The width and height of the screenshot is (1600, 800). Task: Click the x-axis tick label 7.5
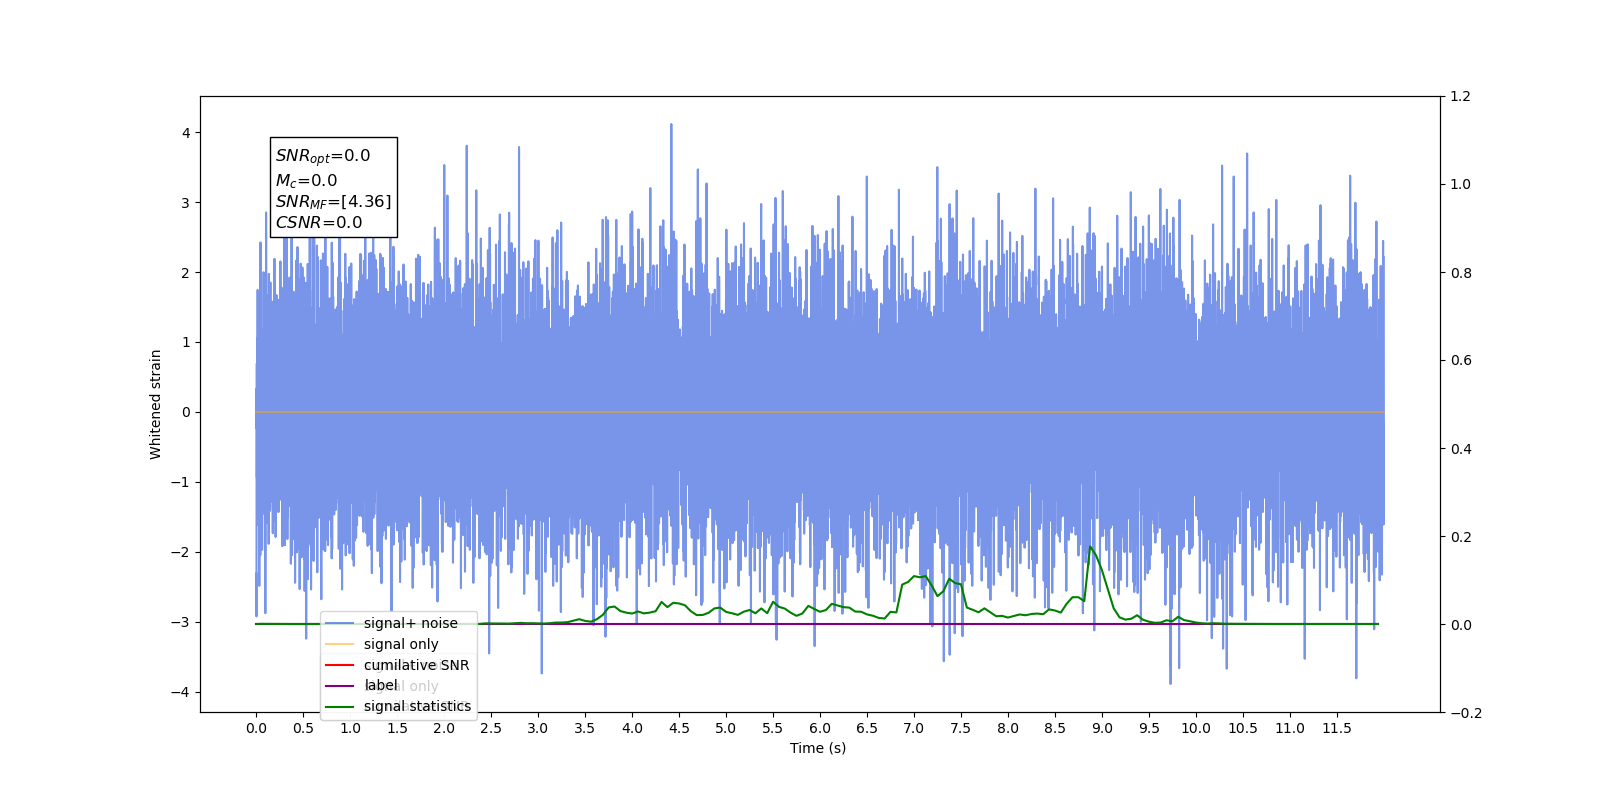click(961, 728)
